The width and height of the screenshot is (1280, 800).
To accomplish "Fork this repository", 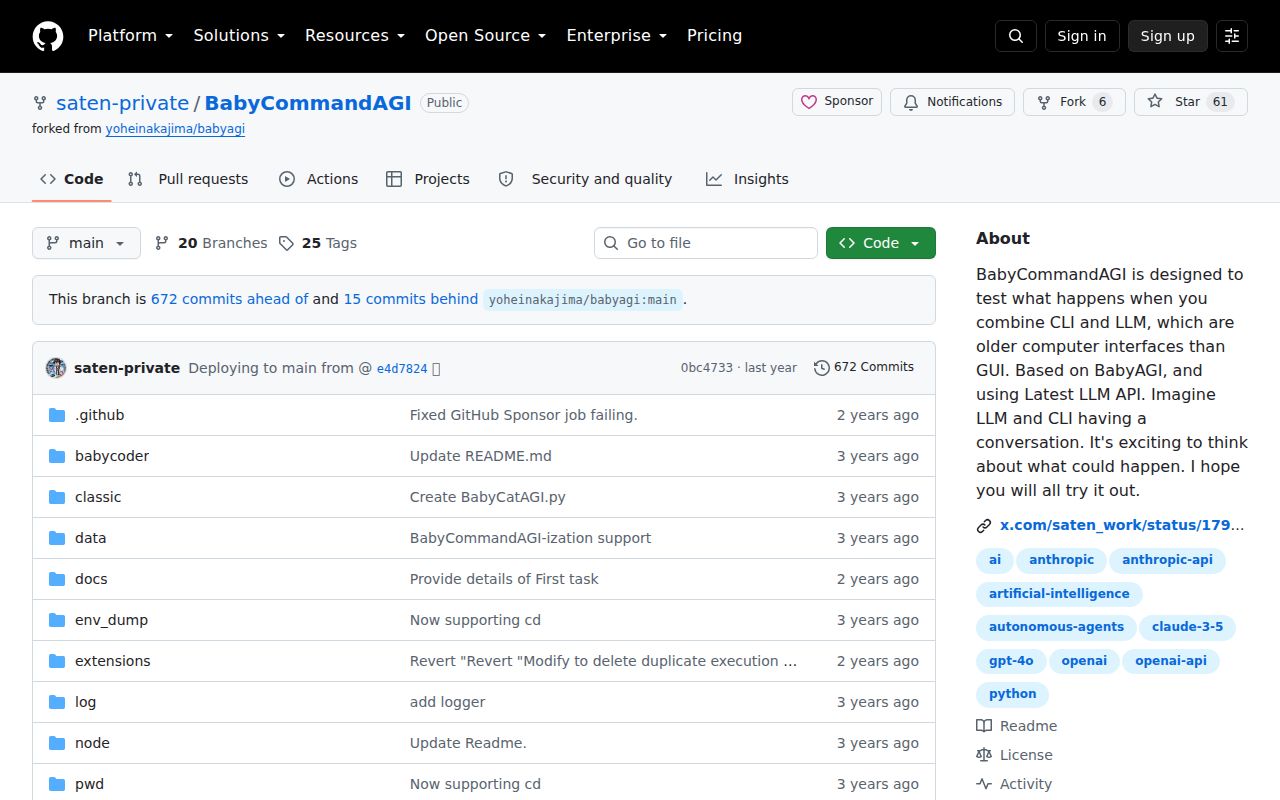I will point(1074,102).
